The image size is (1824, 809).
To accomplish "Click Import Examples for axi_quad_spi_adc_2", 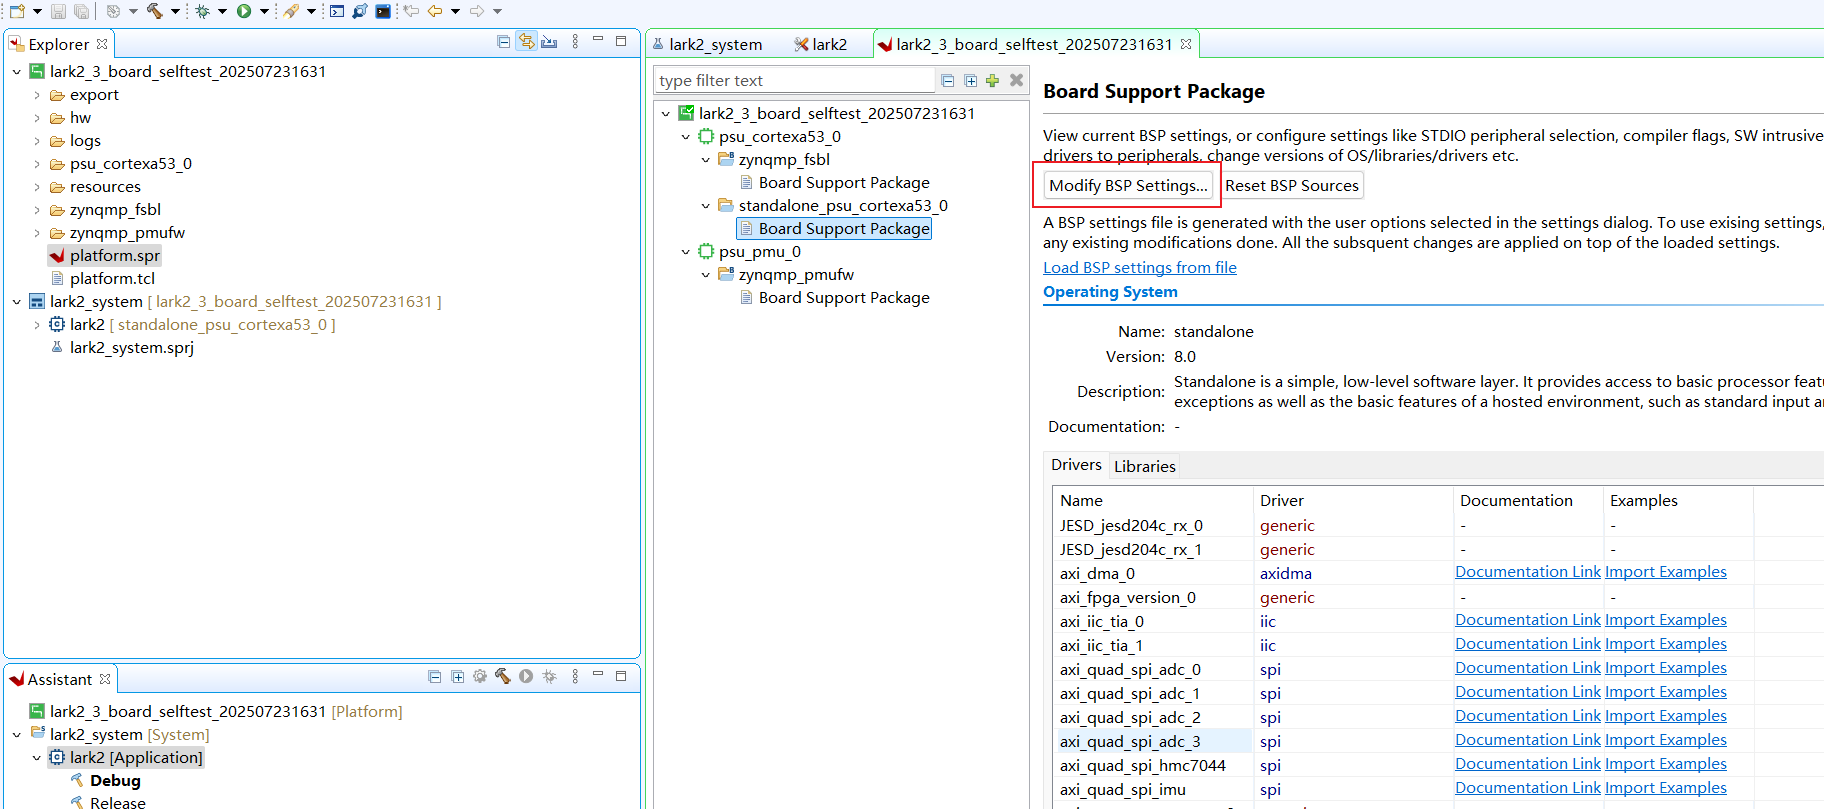I will tap(1666, 716).
